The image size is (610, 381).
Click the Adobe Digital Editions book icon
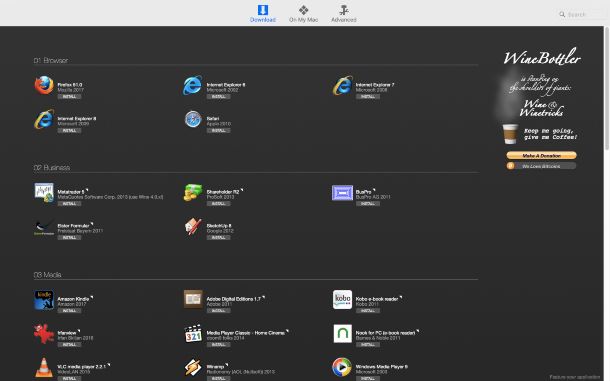click(x=193, y=299)
